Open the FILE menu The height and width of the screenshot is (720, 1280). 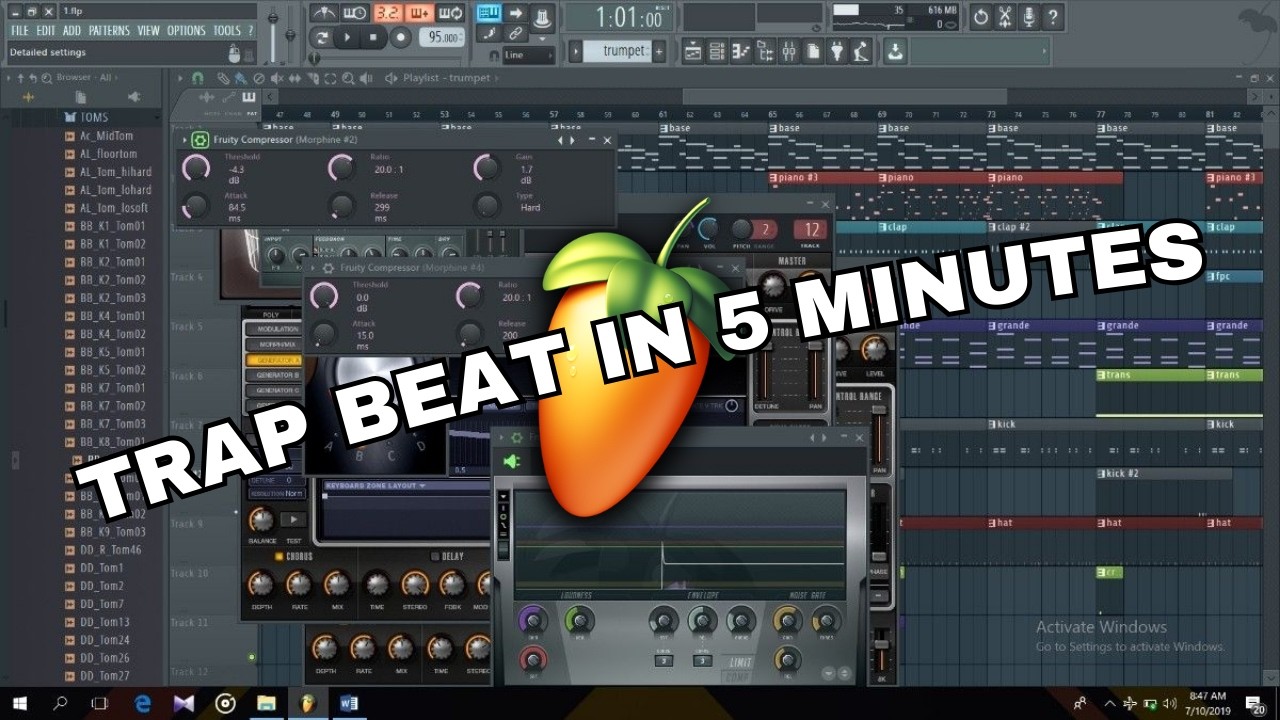pyautogui.click(x=20, y=31)
